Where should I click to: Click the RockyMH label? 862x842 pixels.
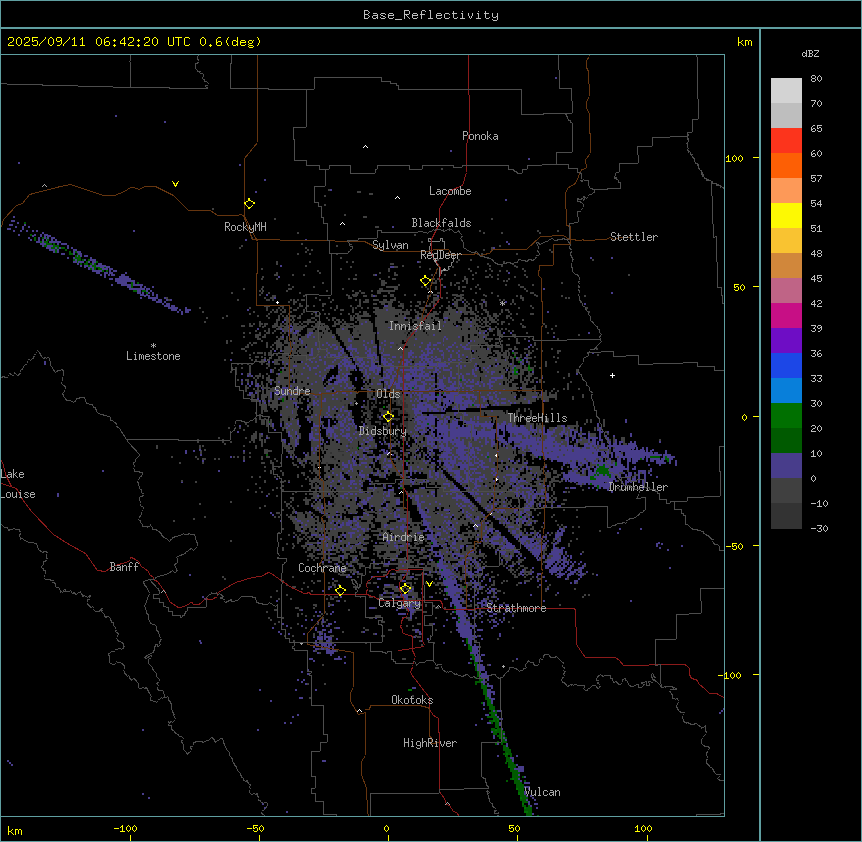245,227
